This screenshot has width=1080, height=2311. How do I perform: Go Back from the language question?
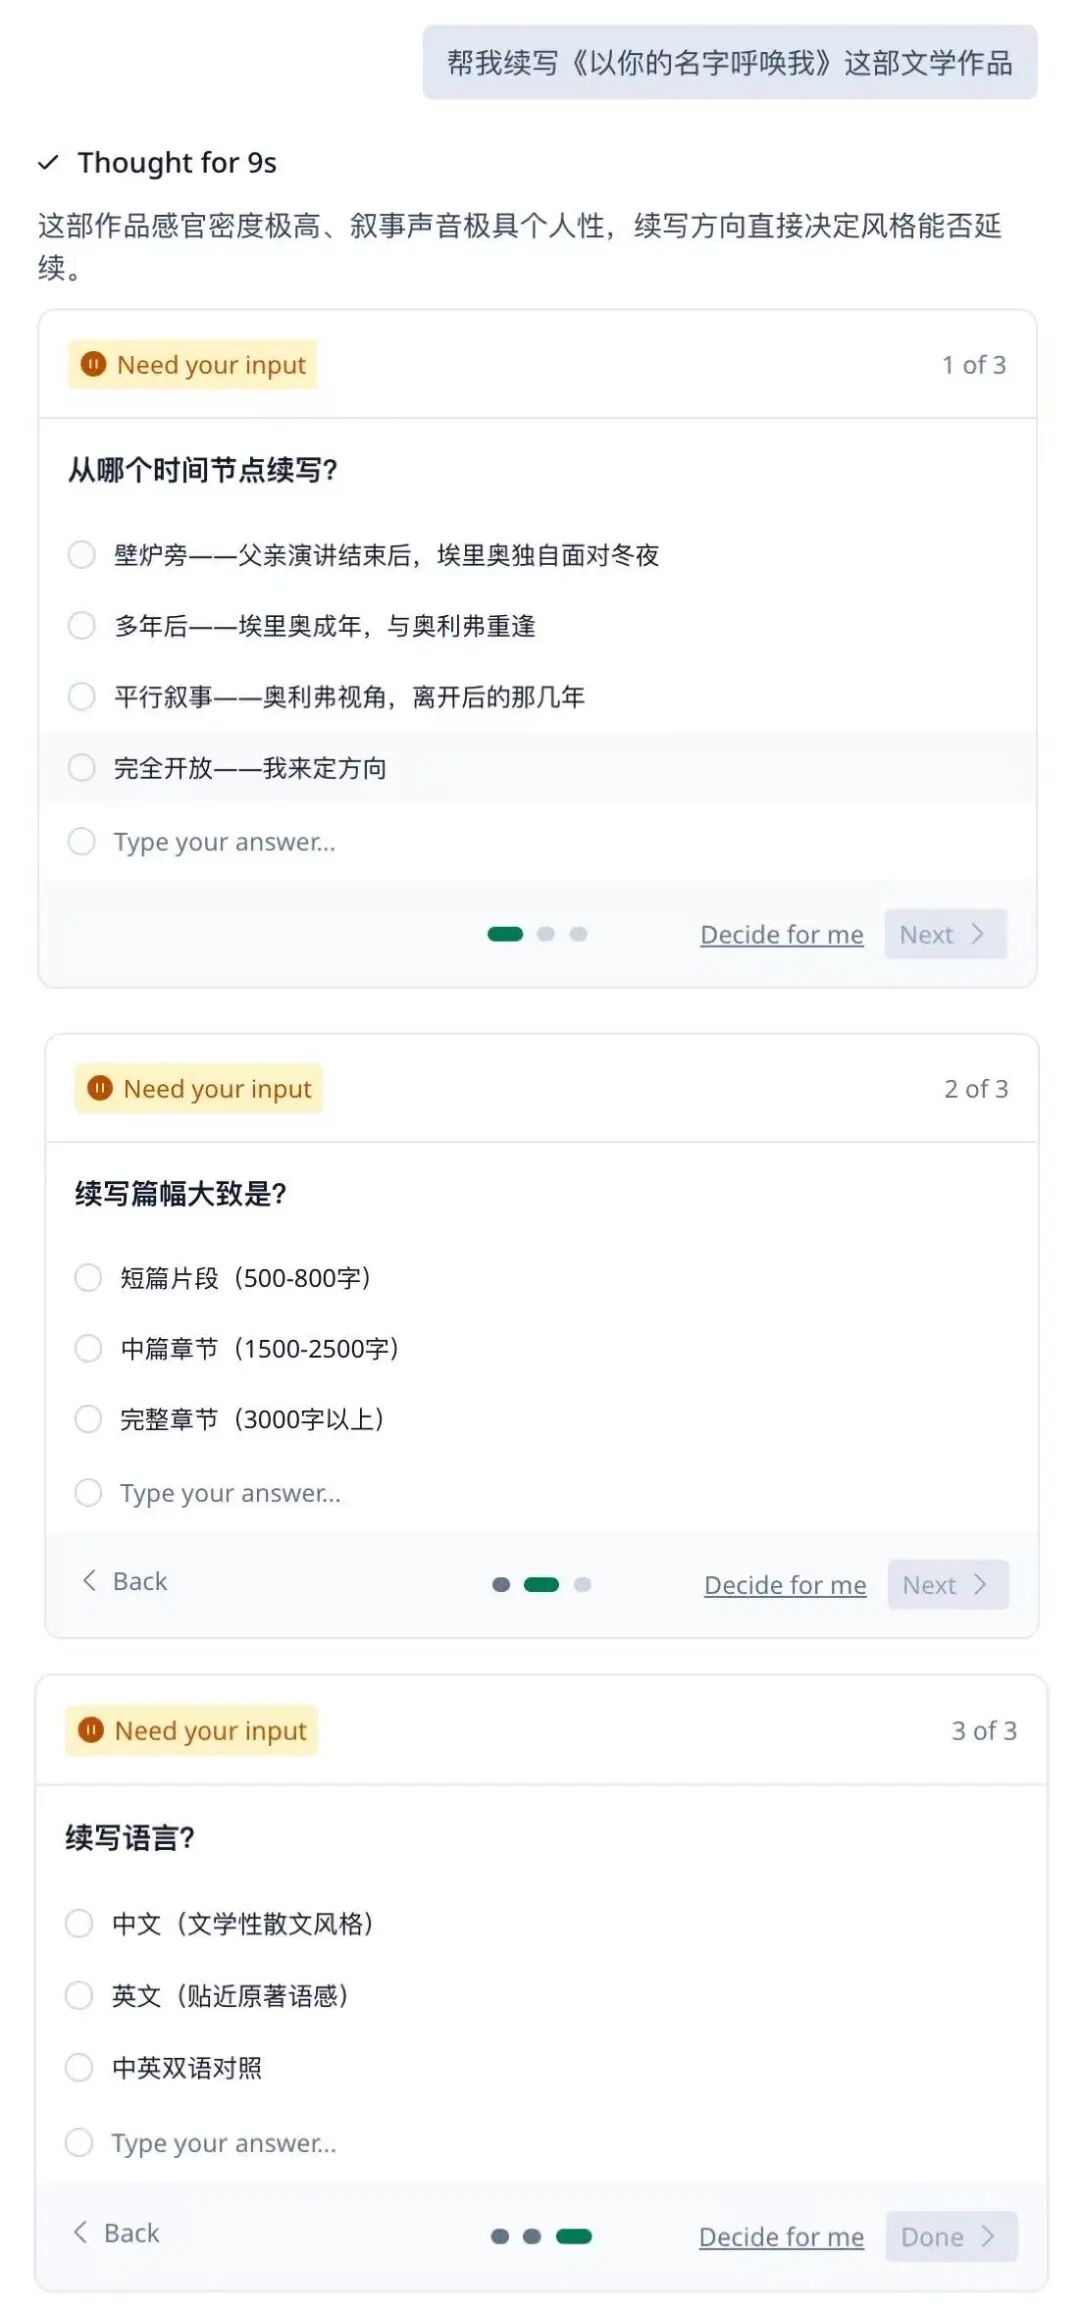coord(117,2233)
